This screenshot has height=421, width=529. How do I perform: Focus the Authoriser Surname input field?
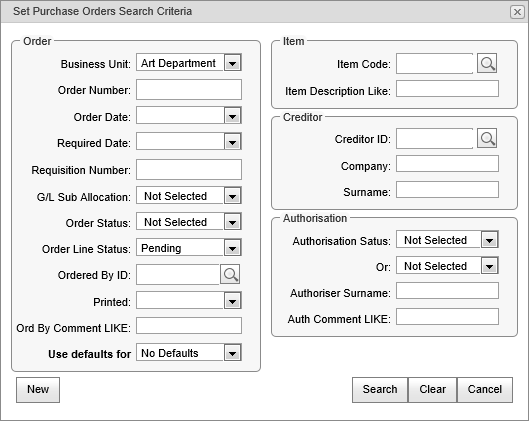pos(447,291)
